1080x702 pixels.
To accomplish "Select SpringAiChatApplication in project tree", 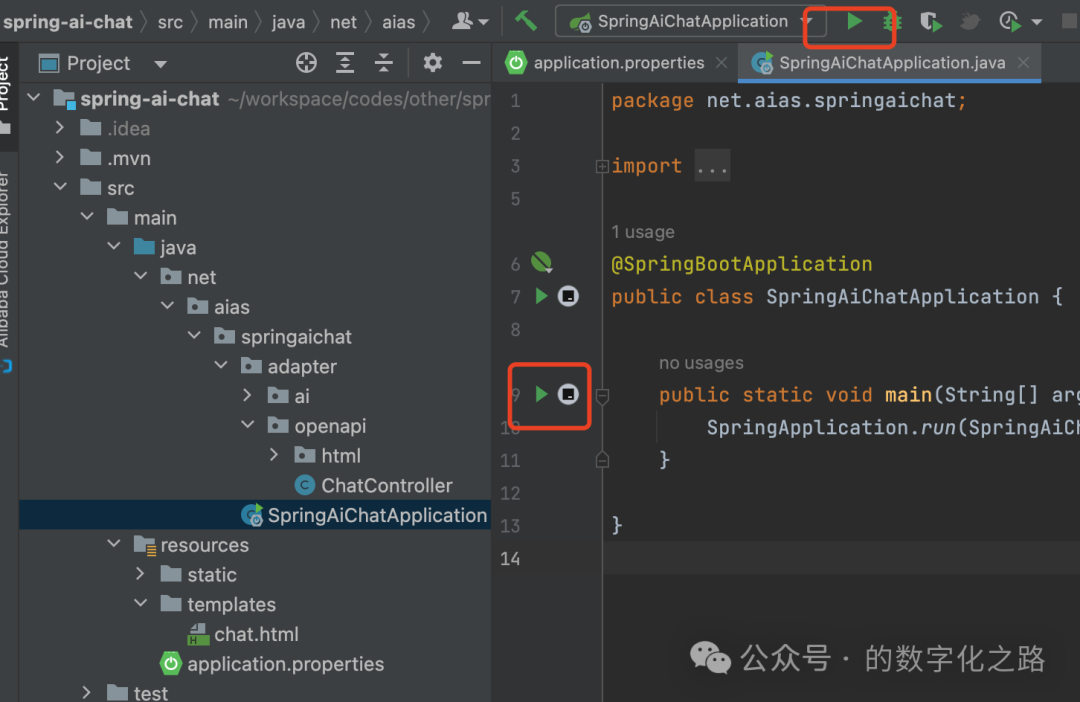I will [x=364, y=515].
